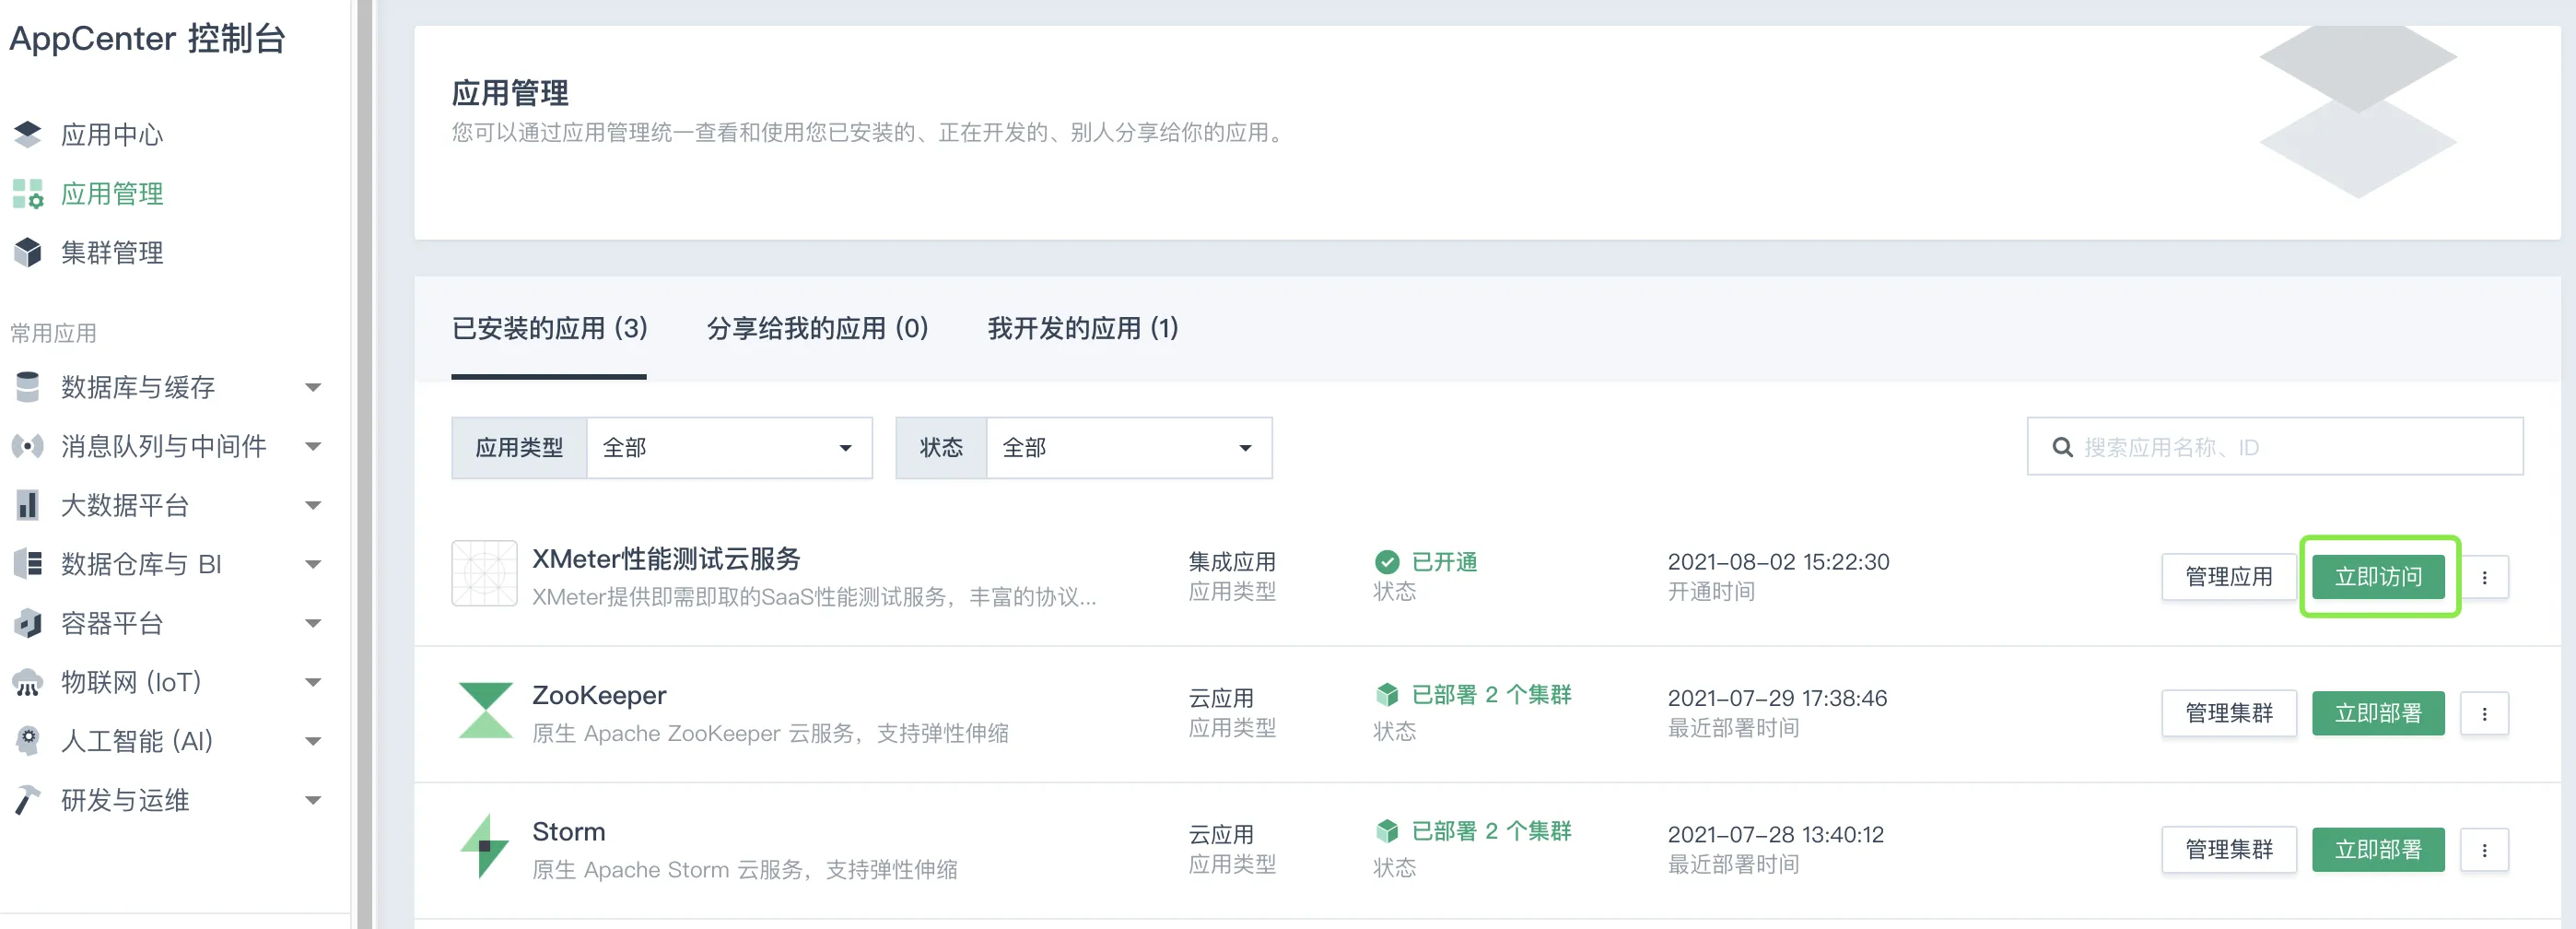Click the 应用中心 layers icon in sidebar
This screenshot has height=929, width=2576.
(28, 134)
